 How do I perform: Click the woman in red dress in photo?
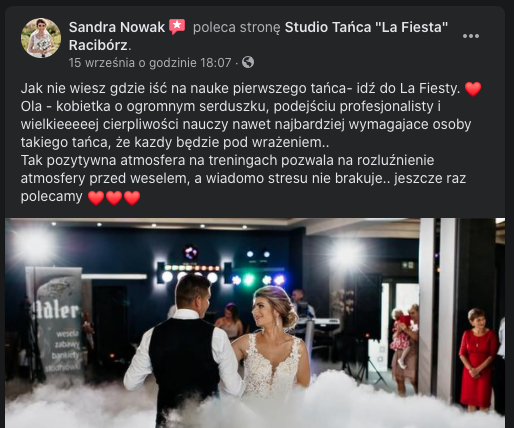click(x=477, y=359)
